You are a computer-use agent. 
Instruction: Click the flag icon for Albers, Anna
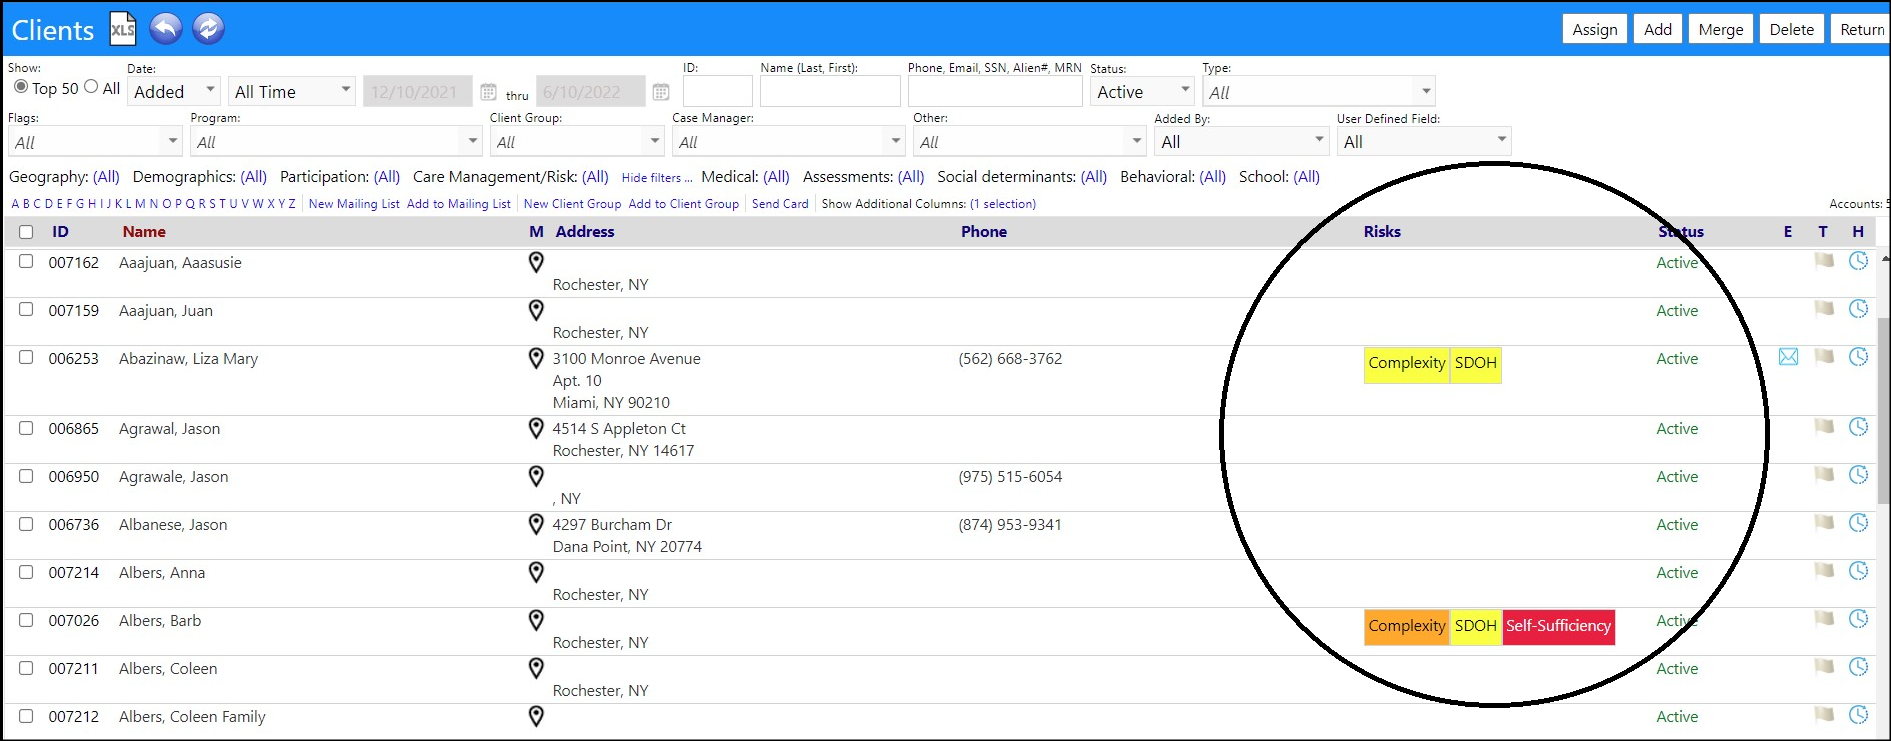pyautogui.click(x=1824, y=571)
